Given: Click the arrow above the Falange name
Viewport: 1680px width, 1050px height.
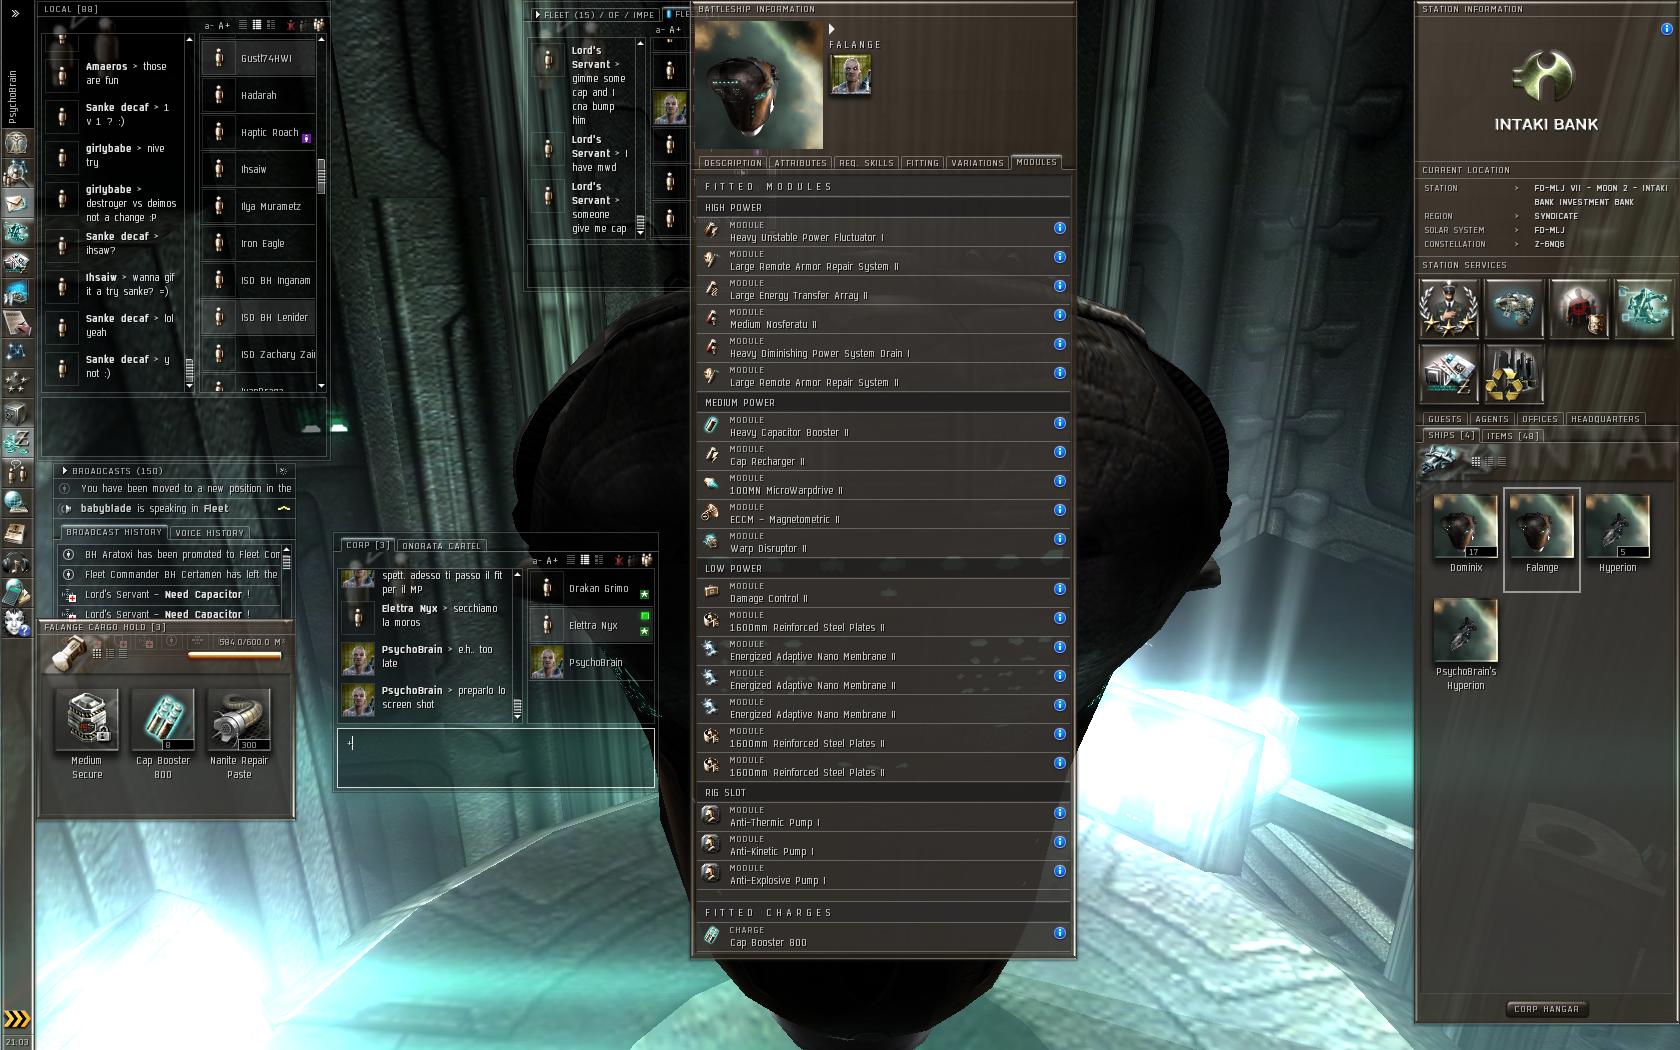Looking at the screenshot, I should point(832,30).
